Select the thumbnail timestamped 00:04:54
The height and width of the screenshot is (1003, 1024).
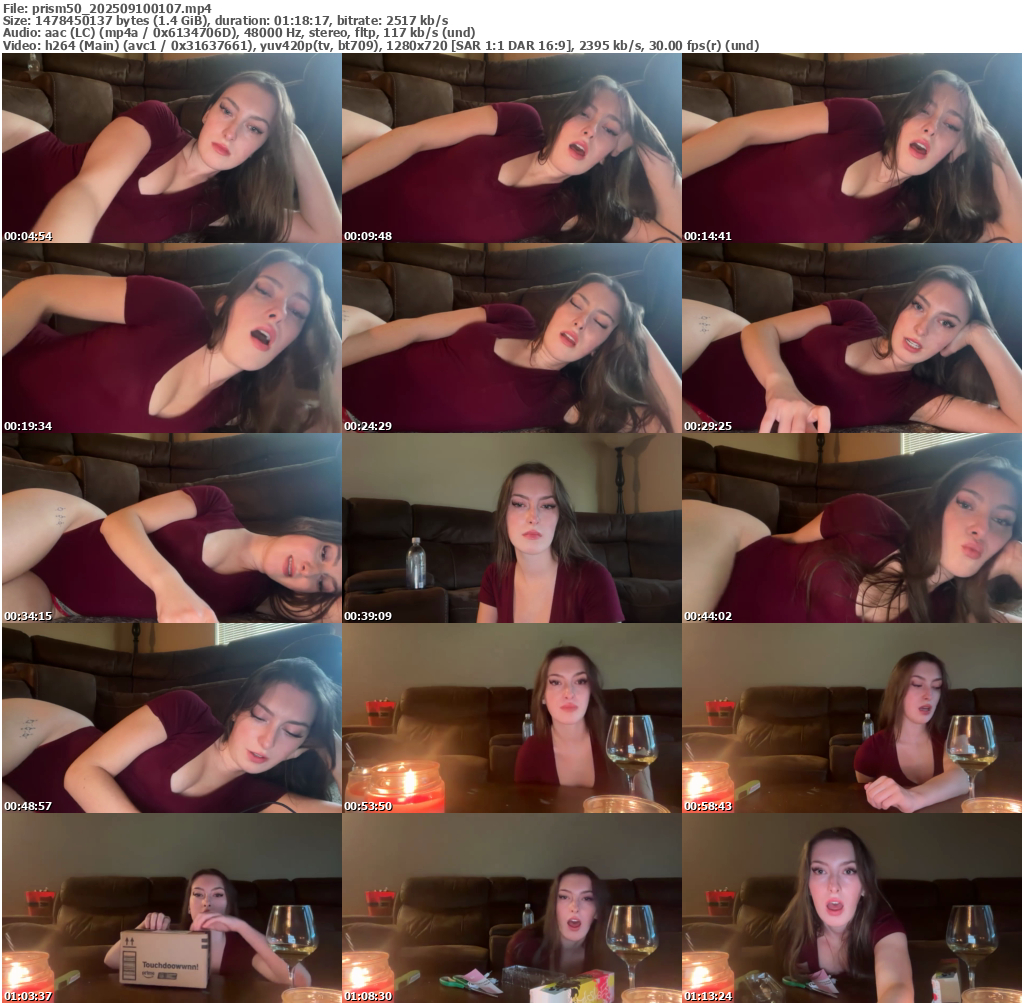[172, 148]
